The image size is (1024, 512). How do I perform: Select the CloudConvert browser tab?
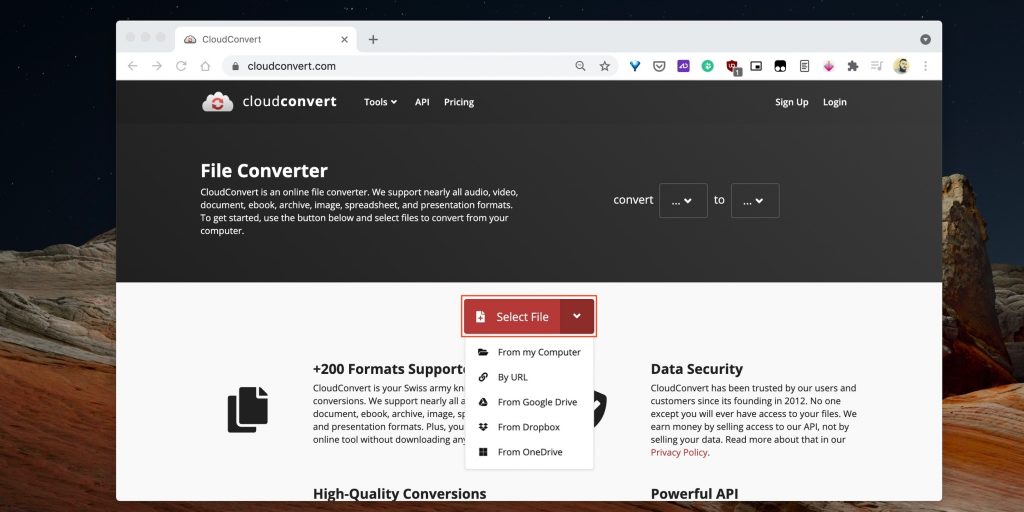[x=266, y=39]
